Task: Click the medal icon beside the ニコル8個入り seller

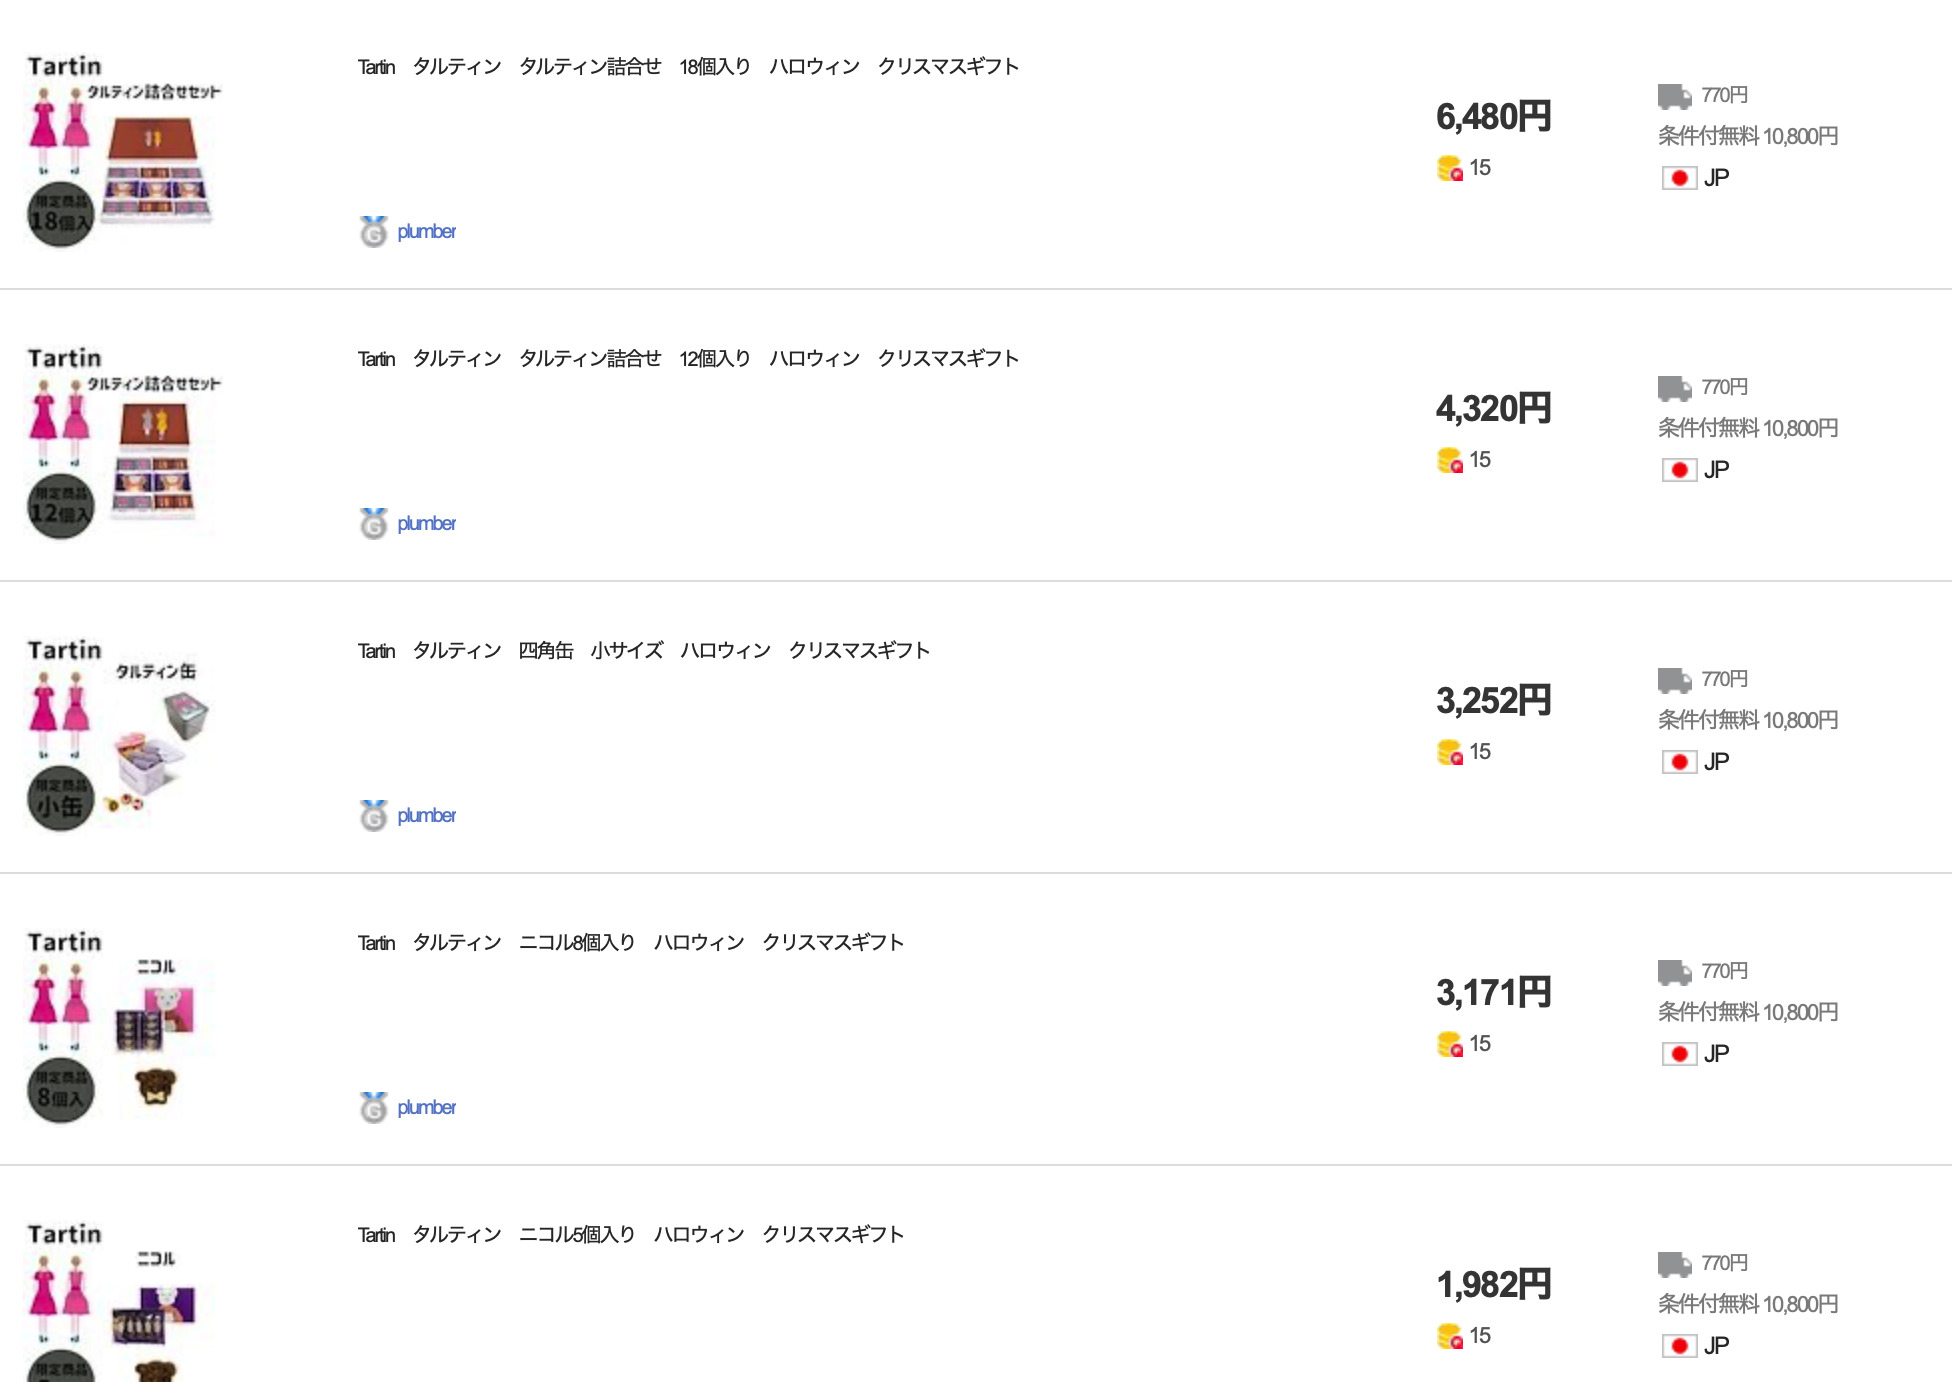Action: 373,1108
